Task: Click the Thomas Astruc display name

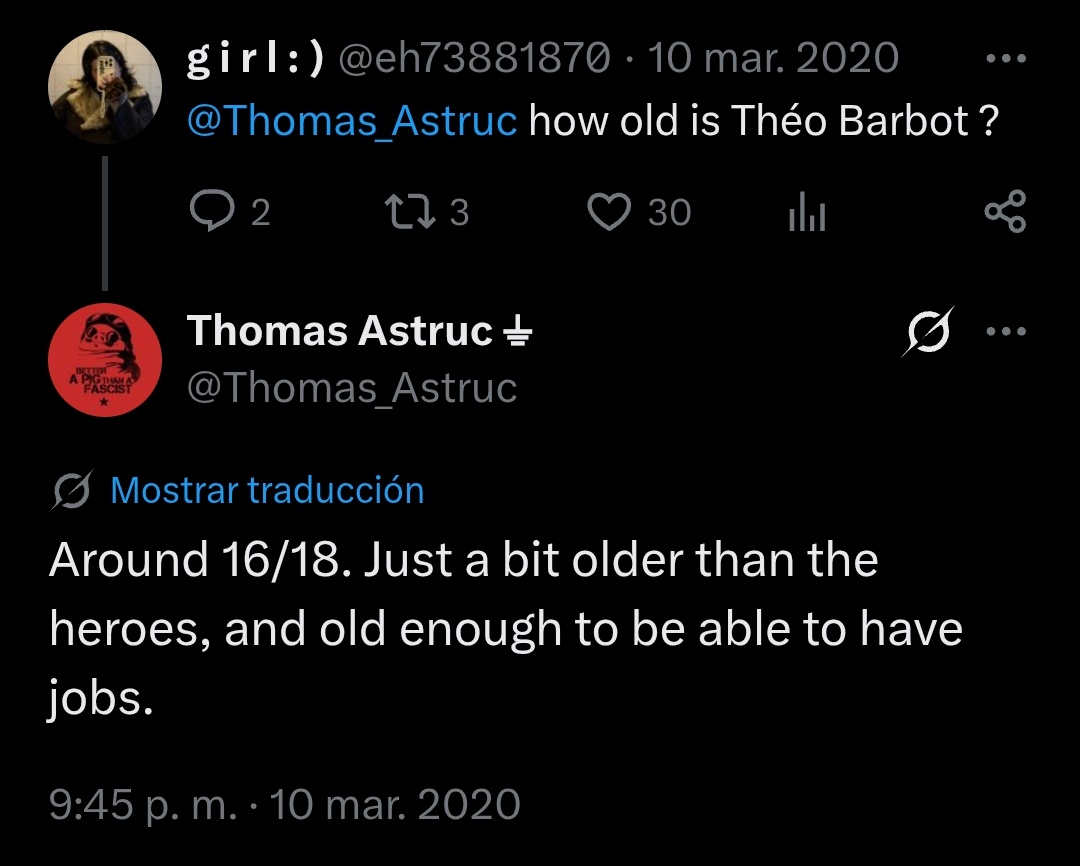Action: click(340, 331)
